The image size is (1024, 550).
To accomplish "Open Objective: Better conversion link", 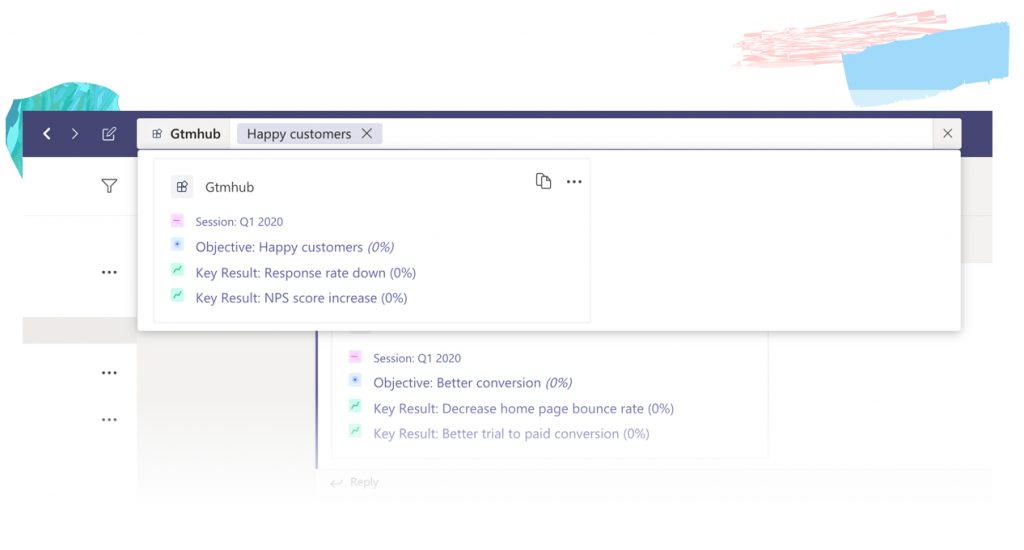I will 472,383.
